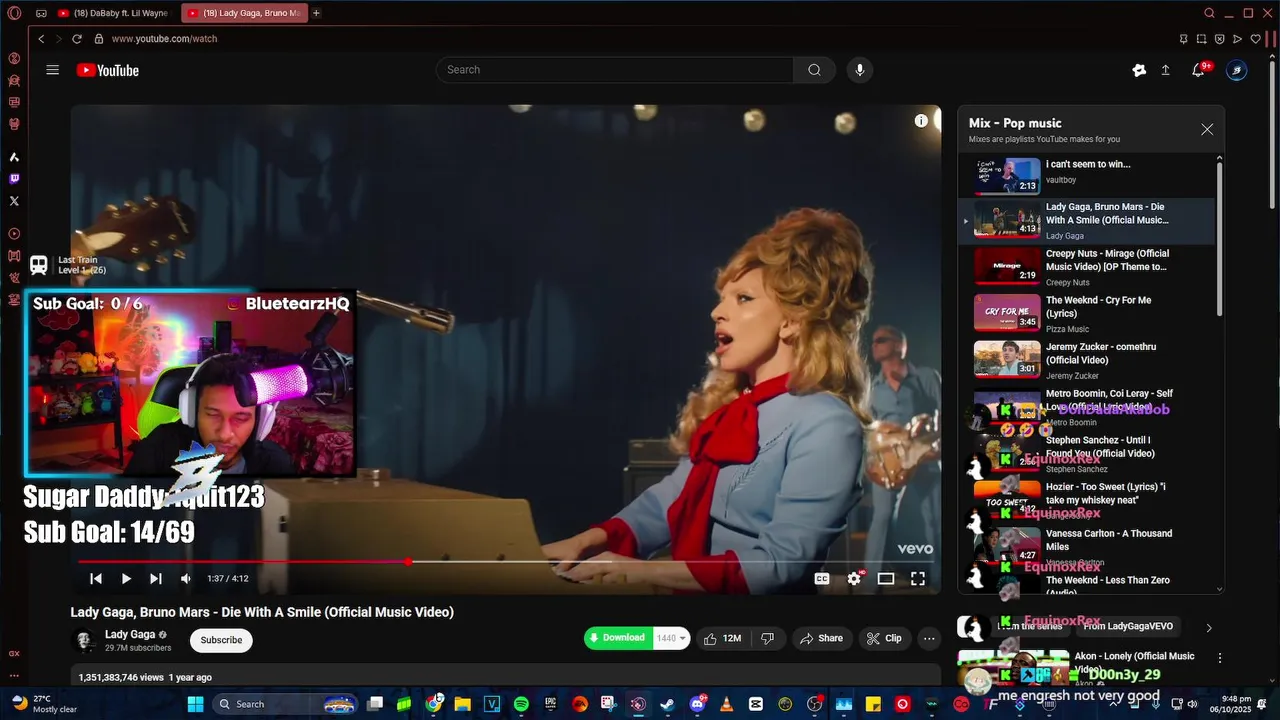1280x720 pixels.
Task: Open the notifications bell
Action: coord(1198,70)
